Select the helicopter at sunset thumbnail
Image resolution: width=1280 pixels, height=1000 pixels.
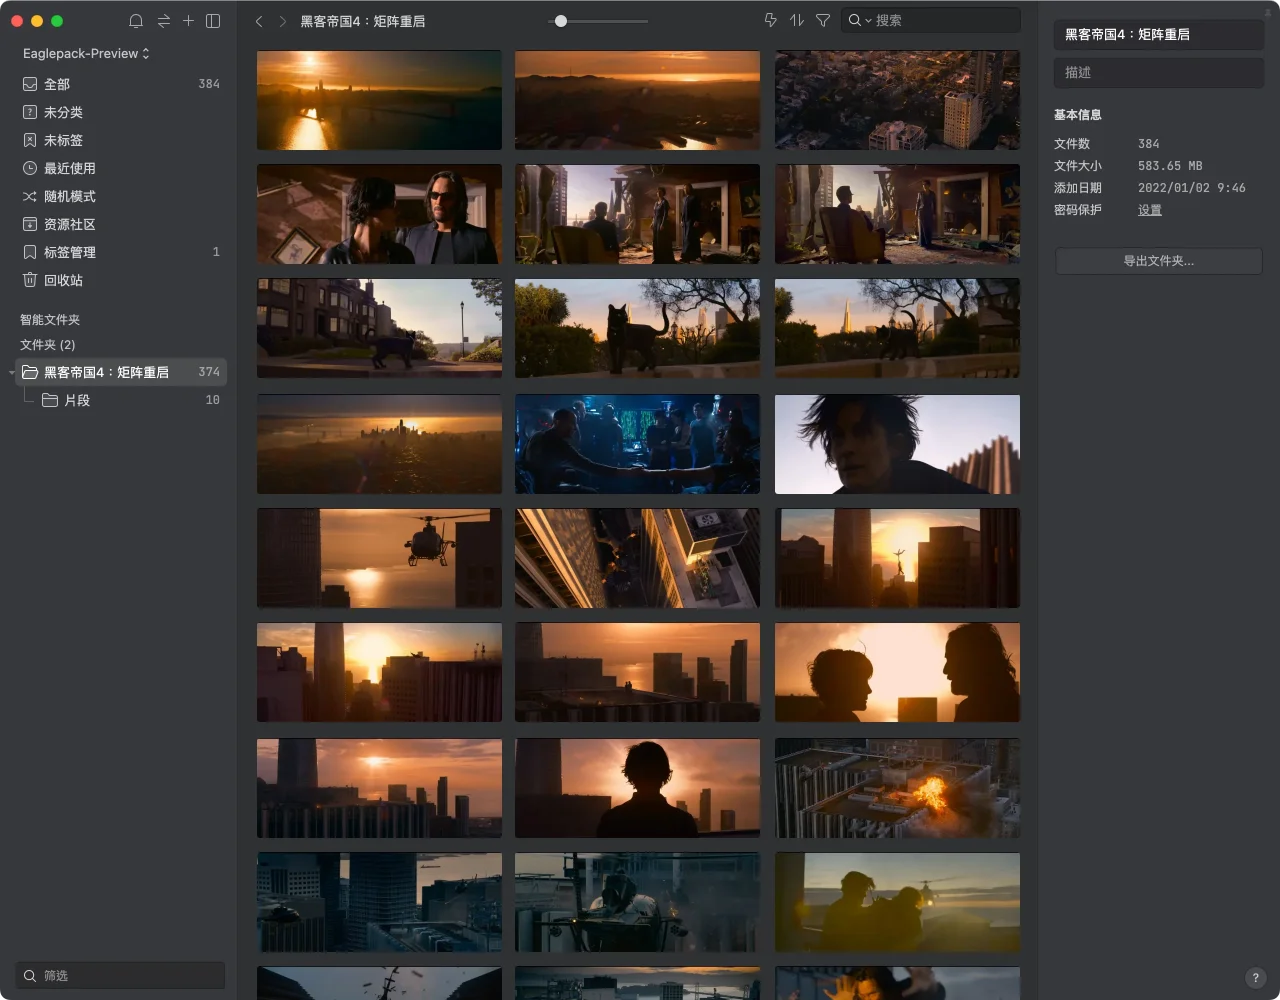point(380,558)
